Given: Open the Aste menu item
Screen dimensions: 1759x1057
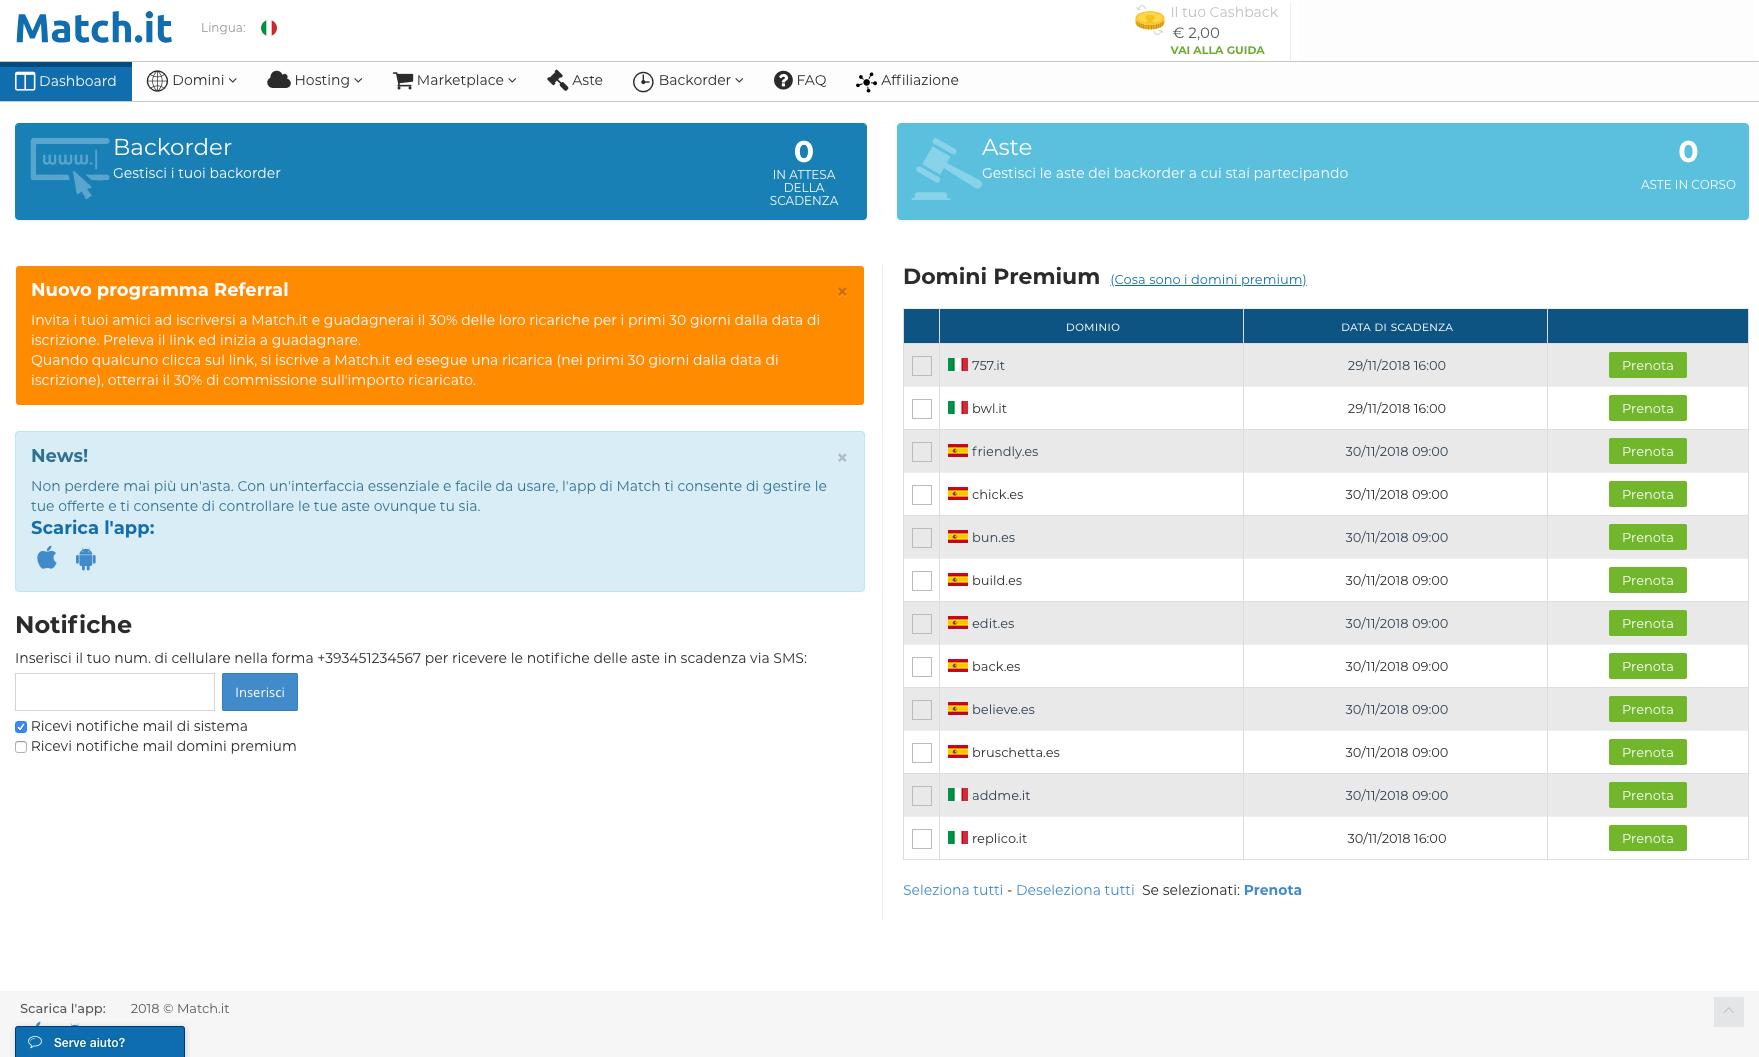Looking at the screenshot, I should (x=575, y=81).
